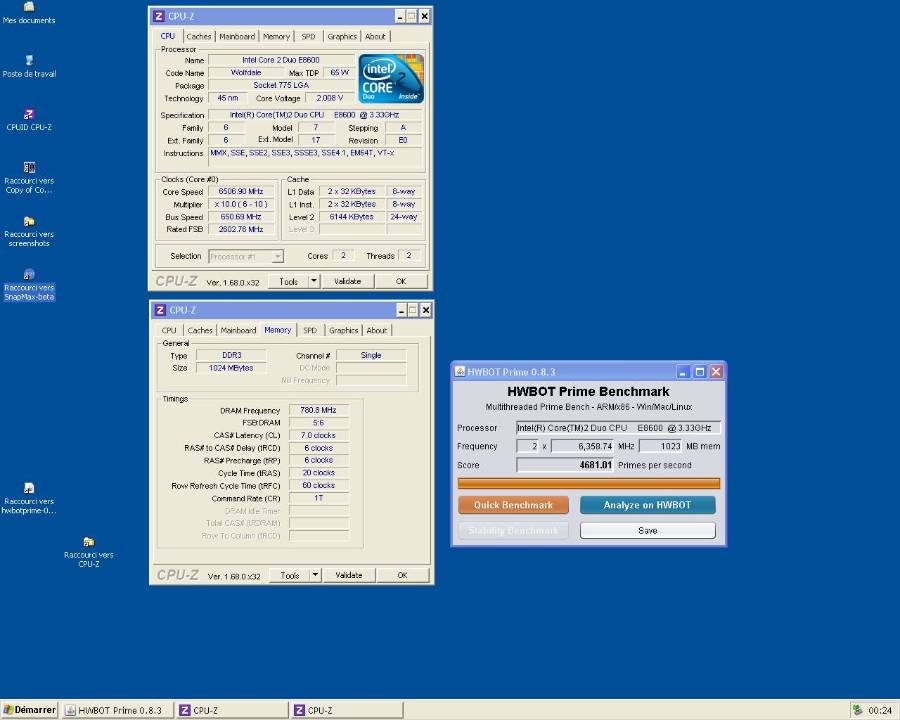The width and height of the screenshot is (900, 720).
Task: Click OK button in top CPU-Z window
Action: (401, 281)
